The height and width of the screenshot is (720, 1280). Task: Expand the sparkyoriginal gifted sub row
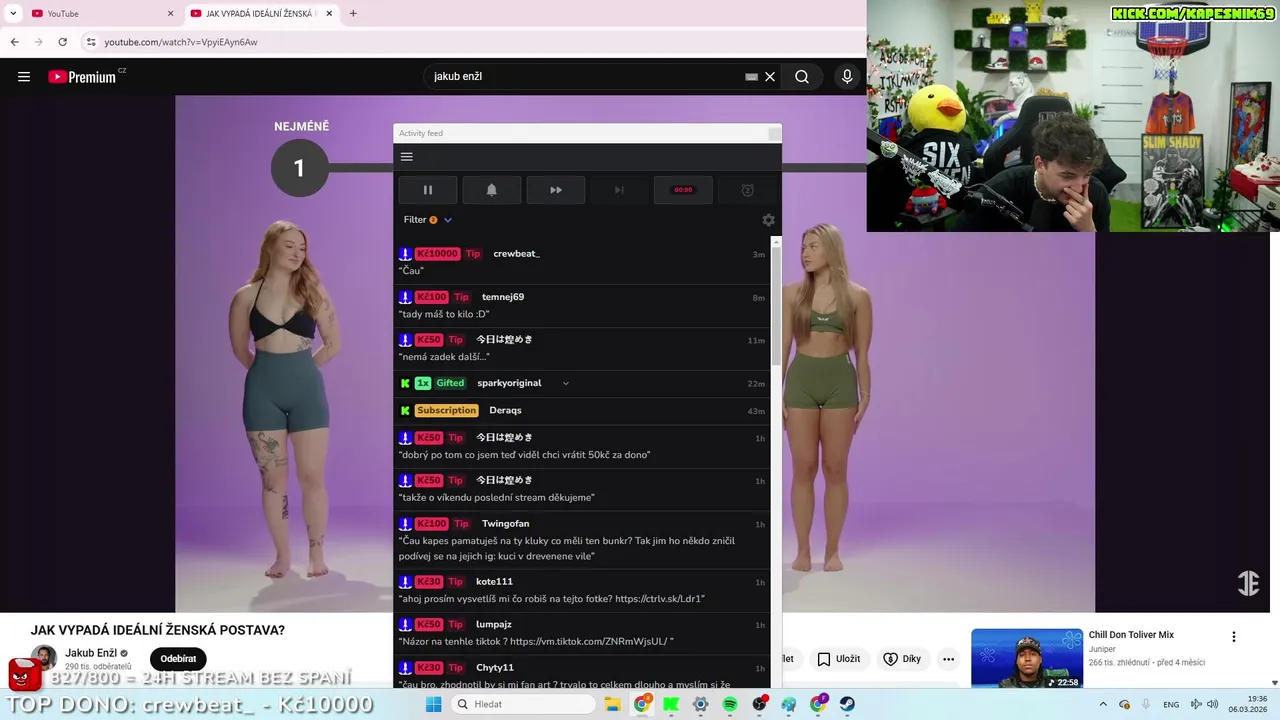coord(566,383)
